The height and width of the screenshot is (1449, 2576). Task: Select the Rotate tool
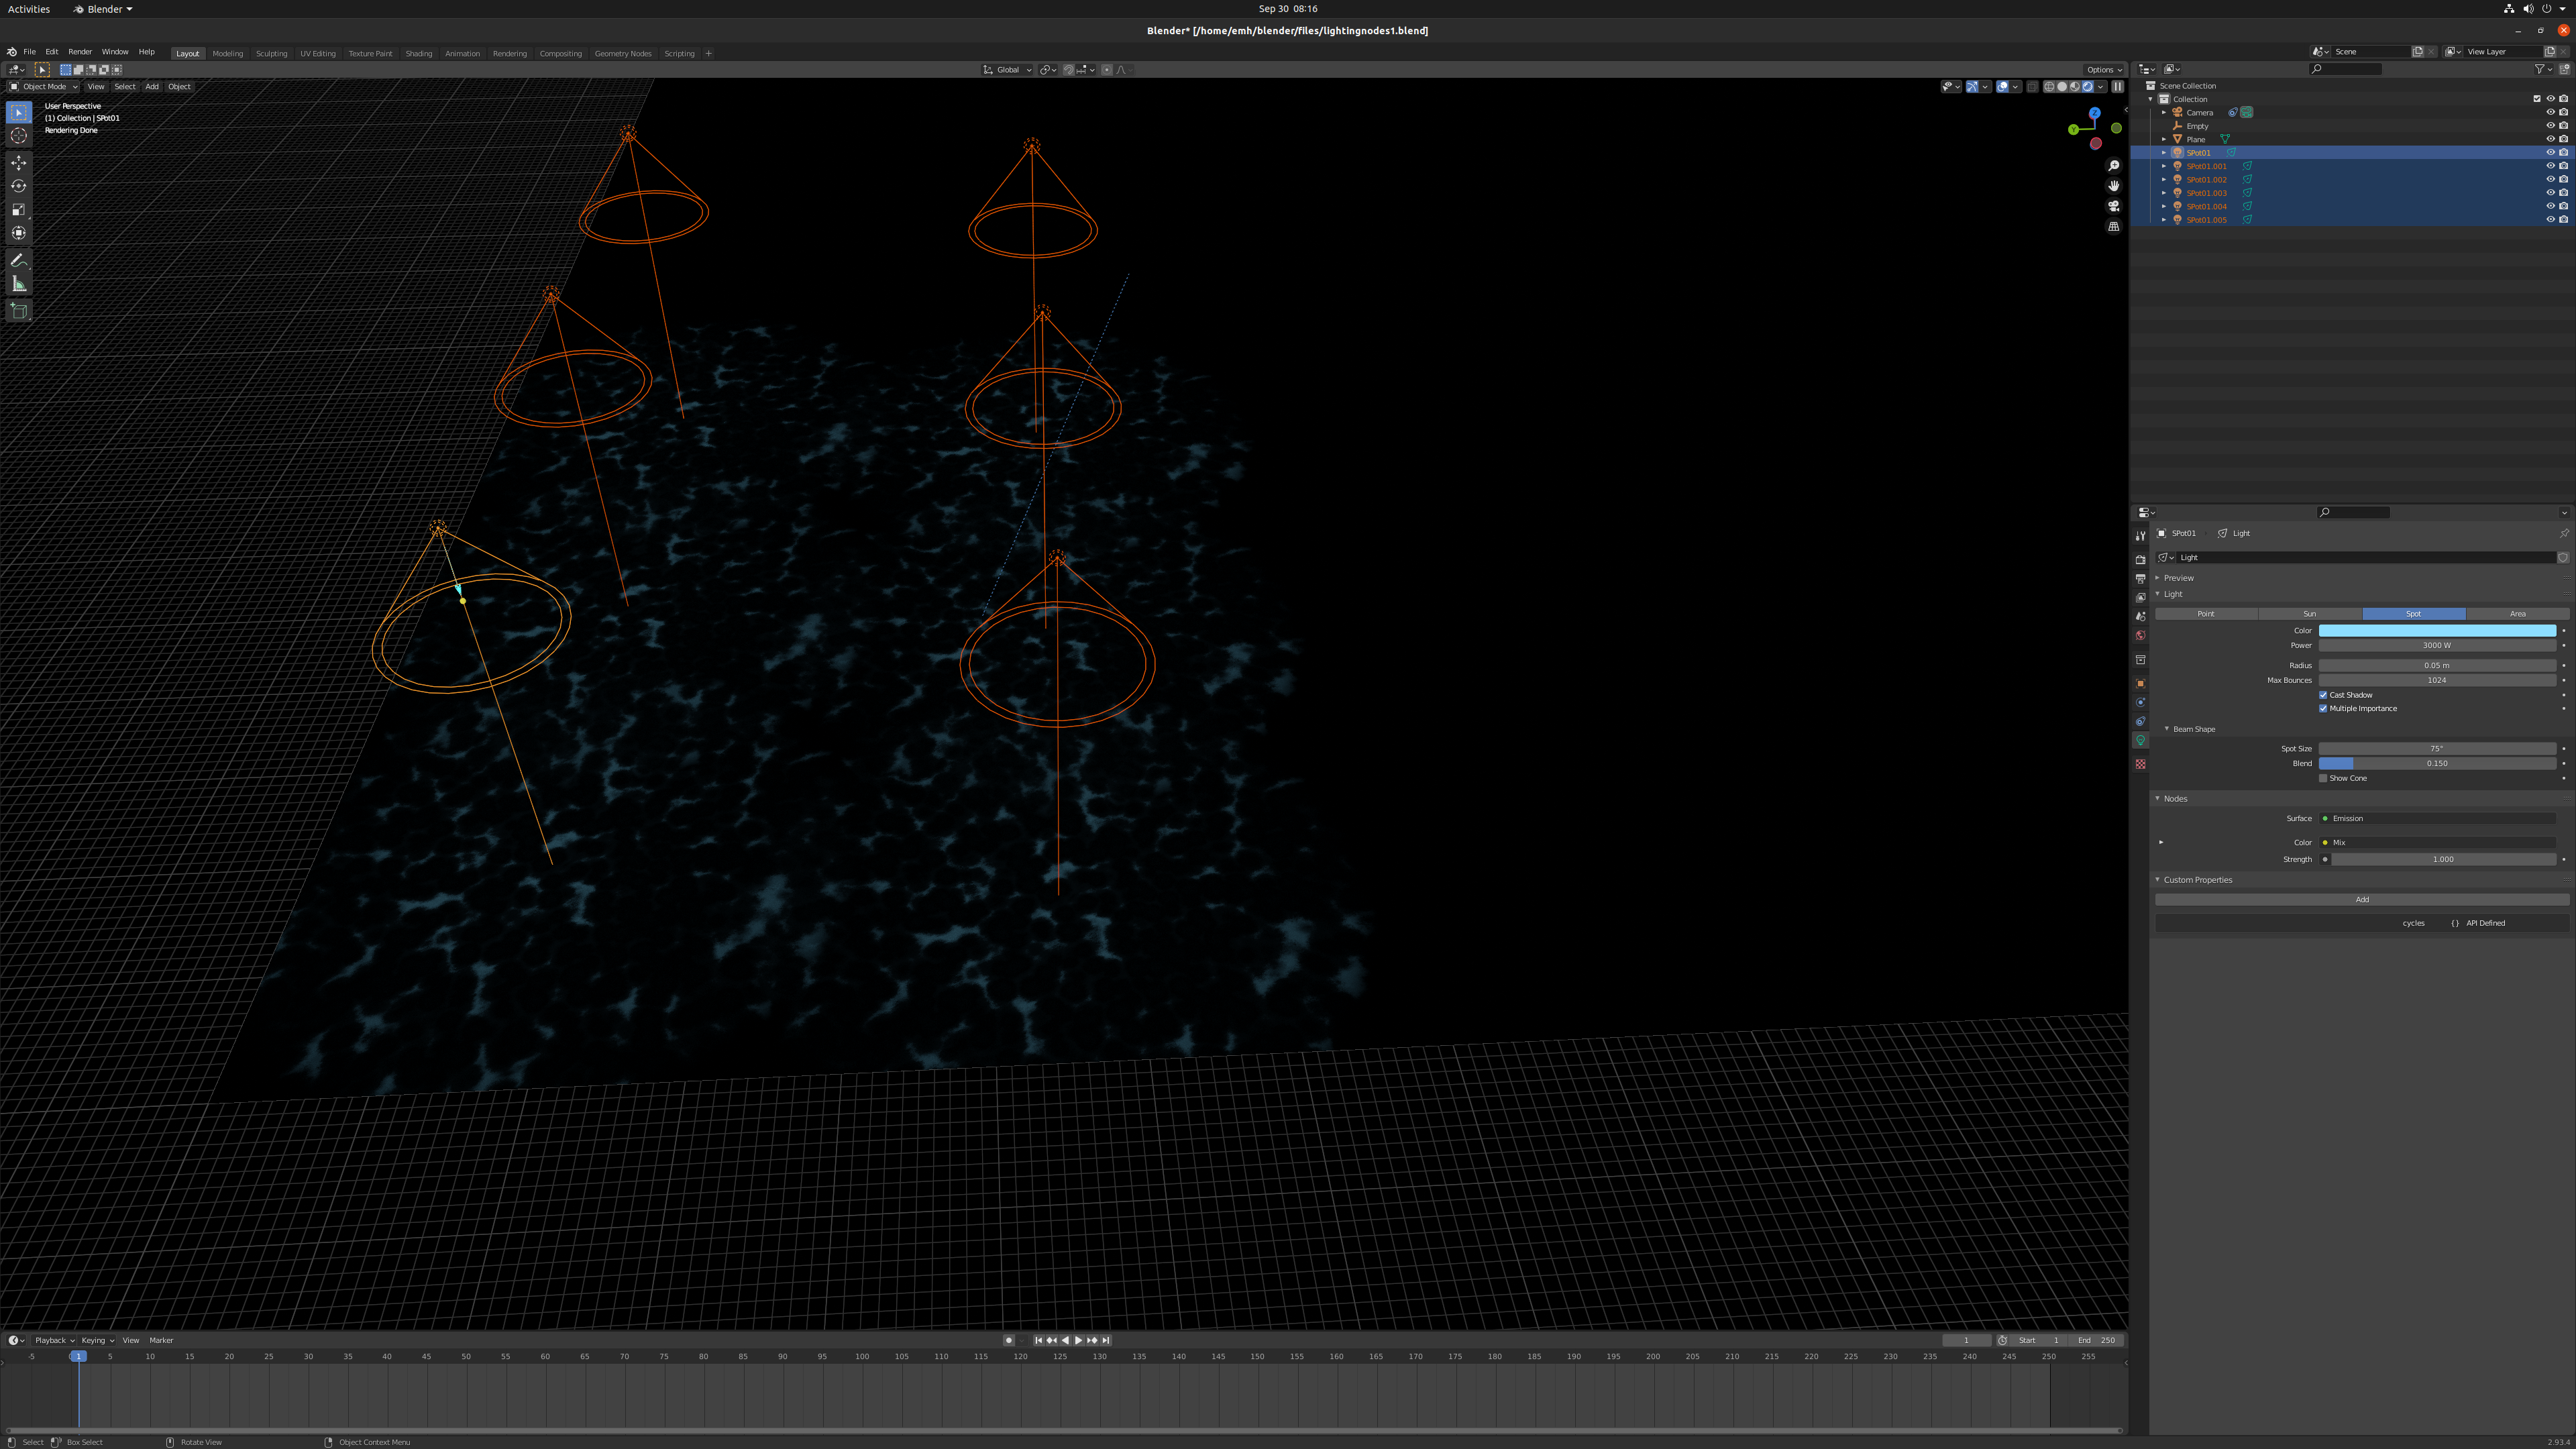pos(19,186)
